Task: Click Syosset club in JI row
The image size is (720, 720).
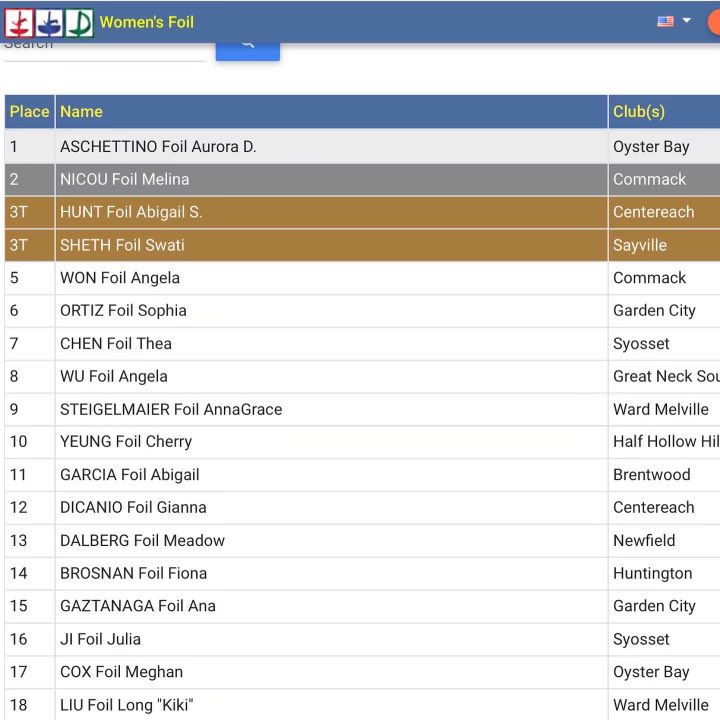Action: (x=641, y=640)
